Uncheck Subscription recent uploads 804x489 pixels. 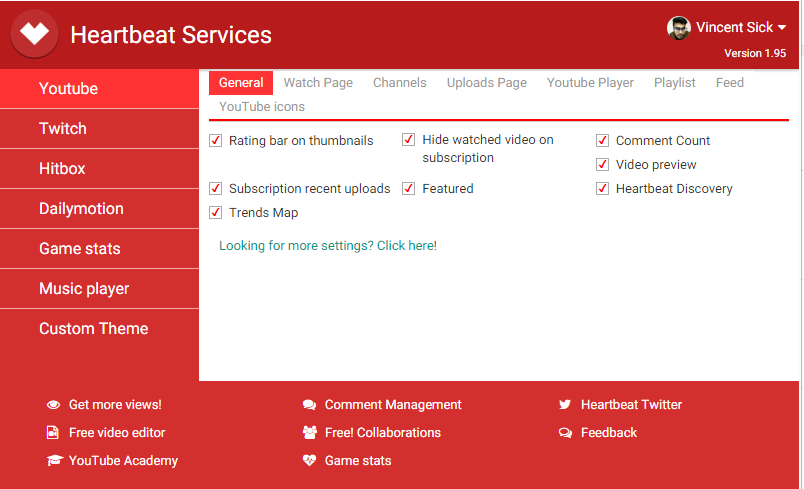click(x=215, y=189)
